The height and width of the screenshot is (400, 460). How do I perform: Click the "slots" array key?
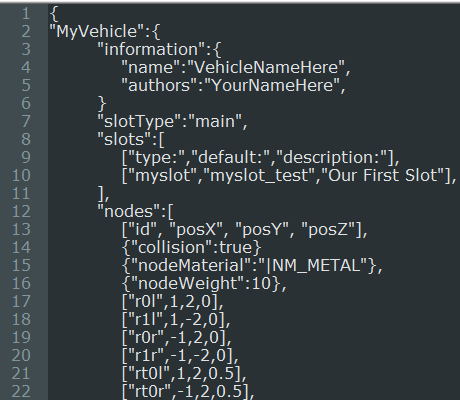point(125,140)
